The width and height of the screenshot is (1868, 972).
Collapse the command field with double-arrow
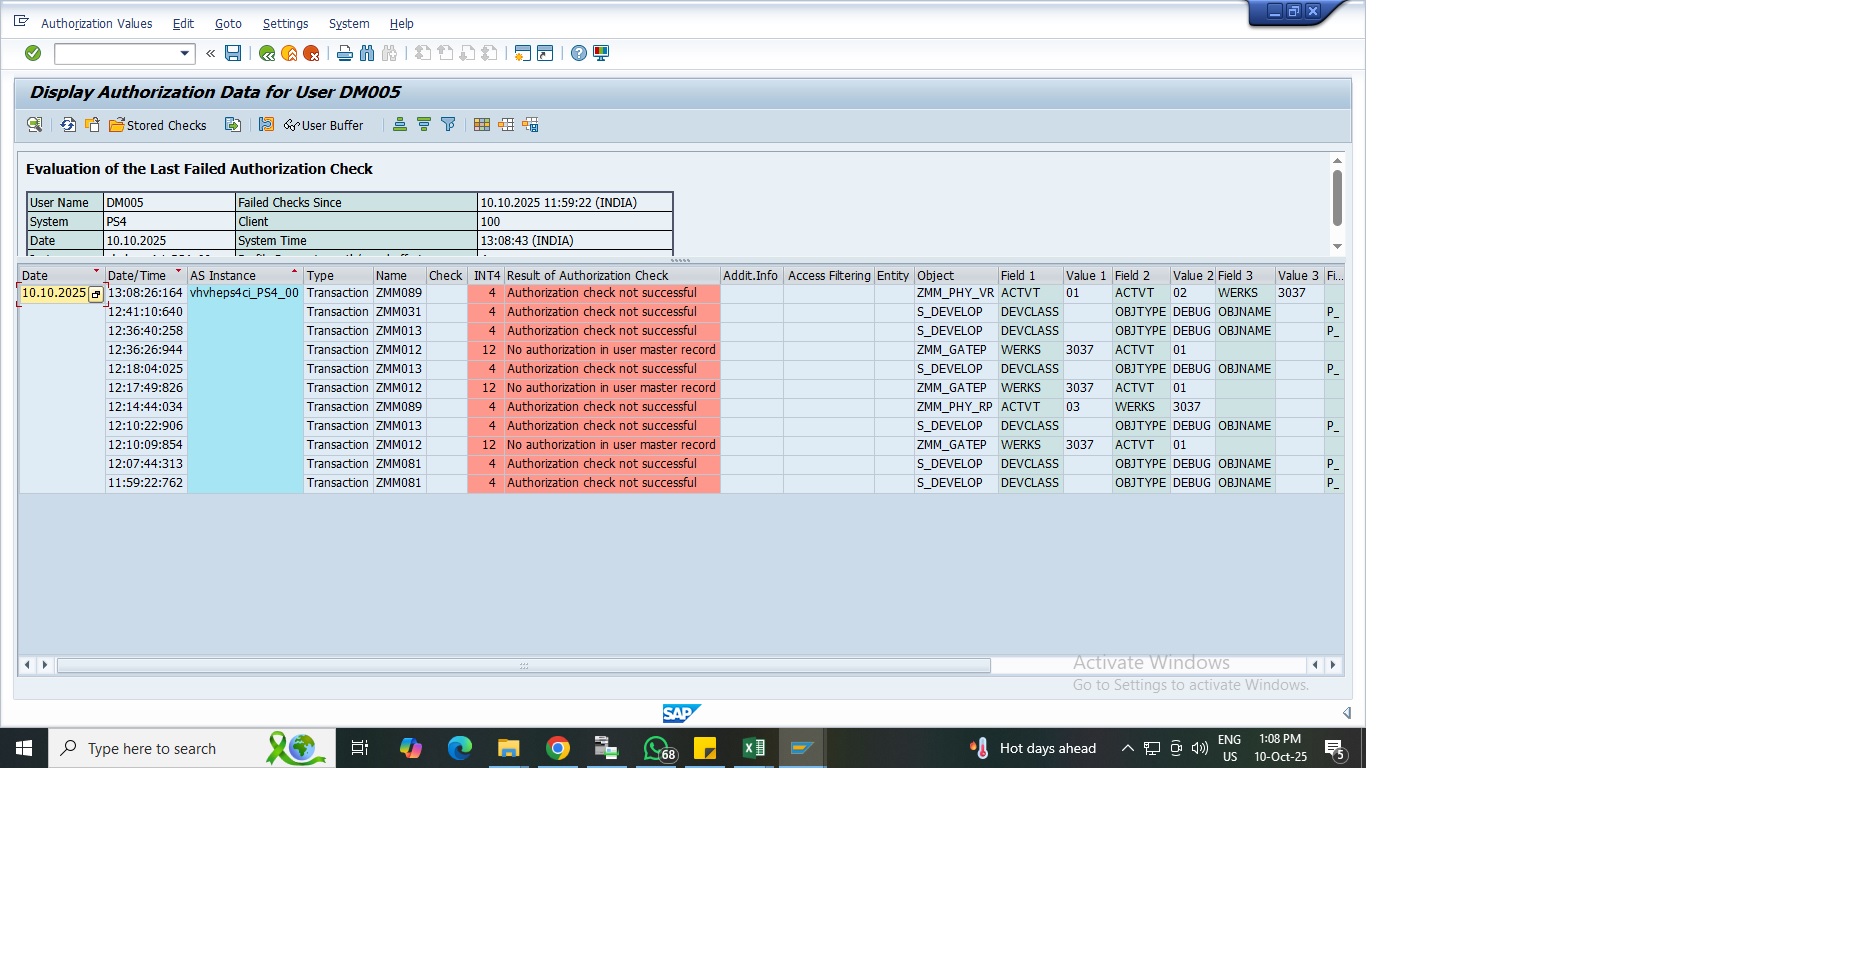coord(211,53)
